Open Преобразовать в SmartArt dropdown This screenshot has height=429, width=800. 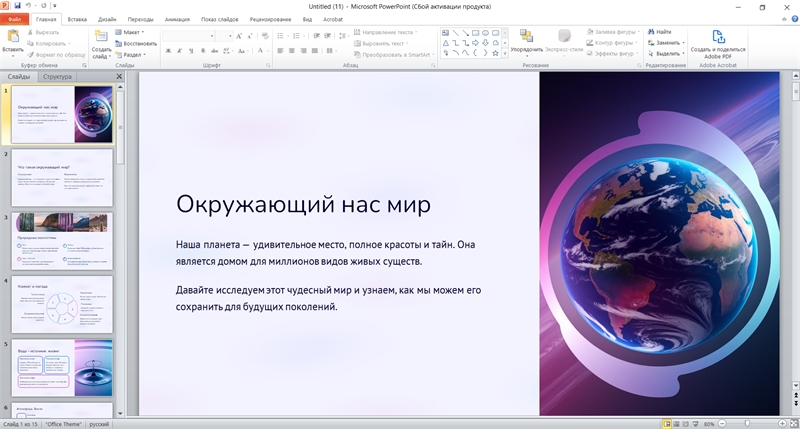point(394,55)
